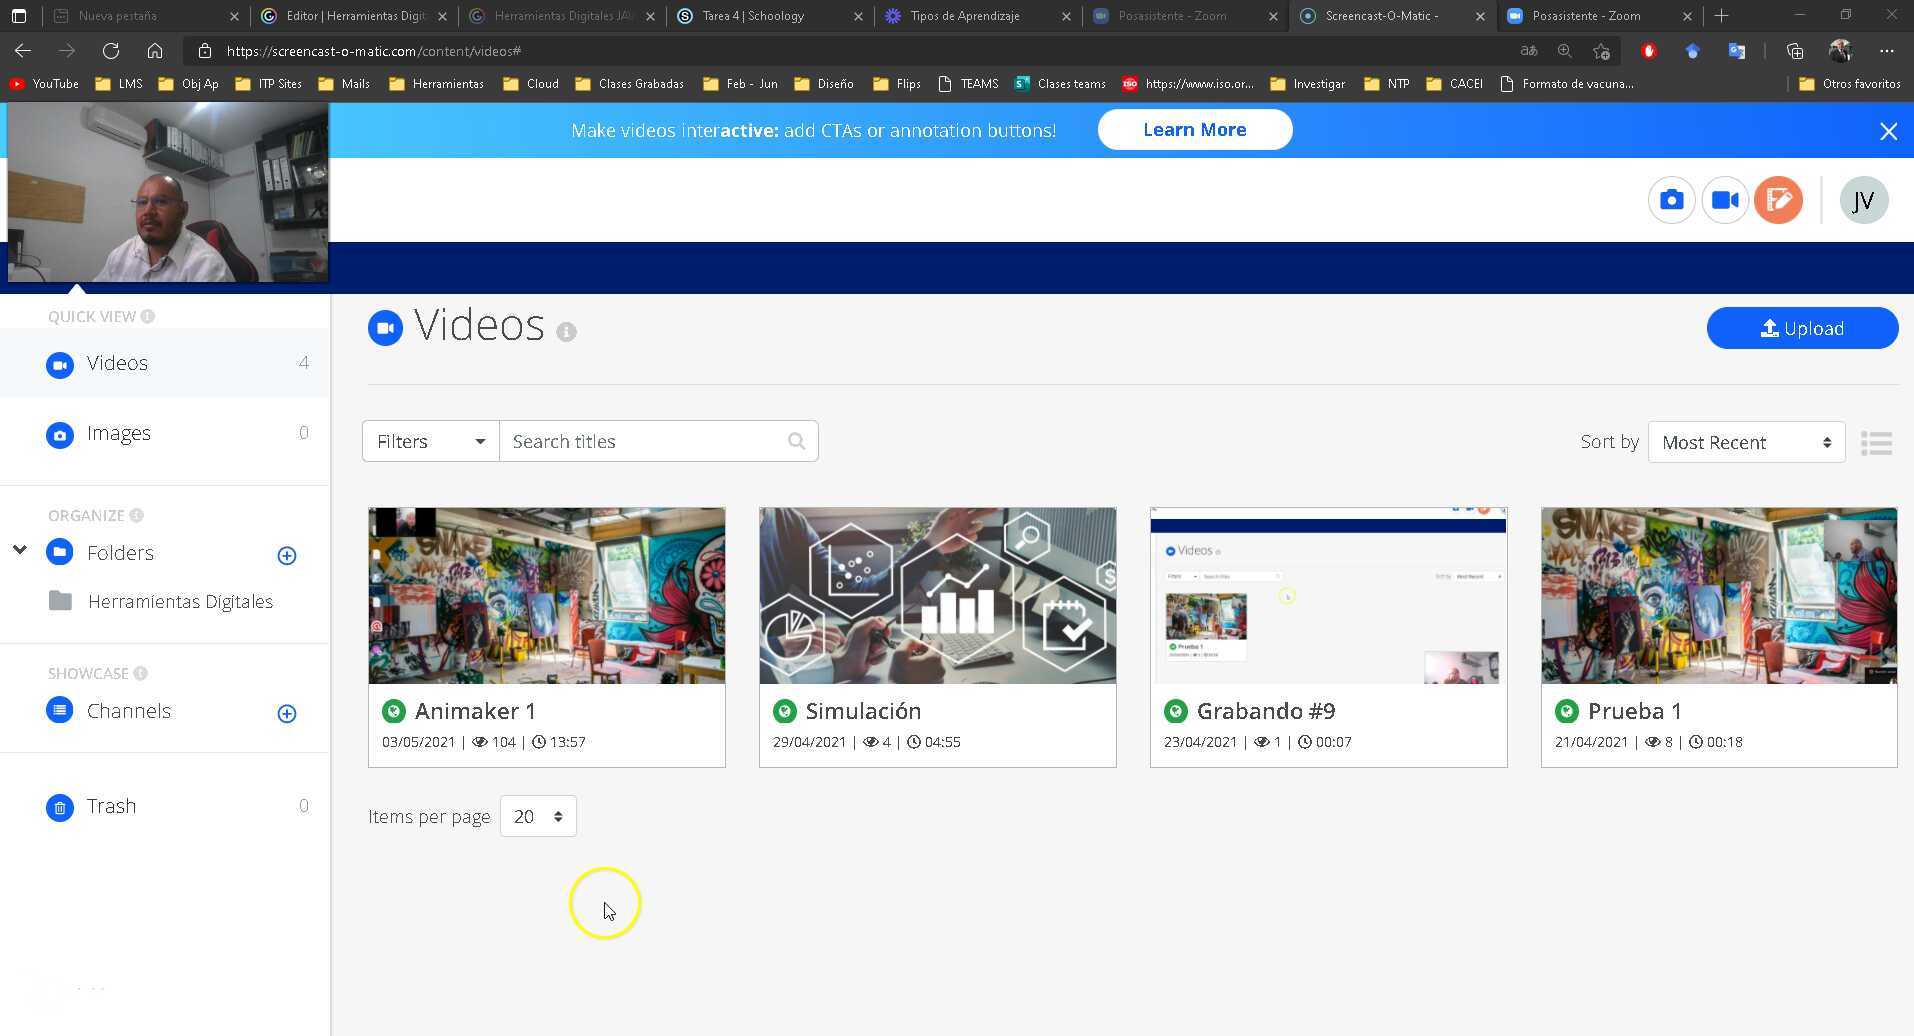Click the Upload button

[1802, 328]
